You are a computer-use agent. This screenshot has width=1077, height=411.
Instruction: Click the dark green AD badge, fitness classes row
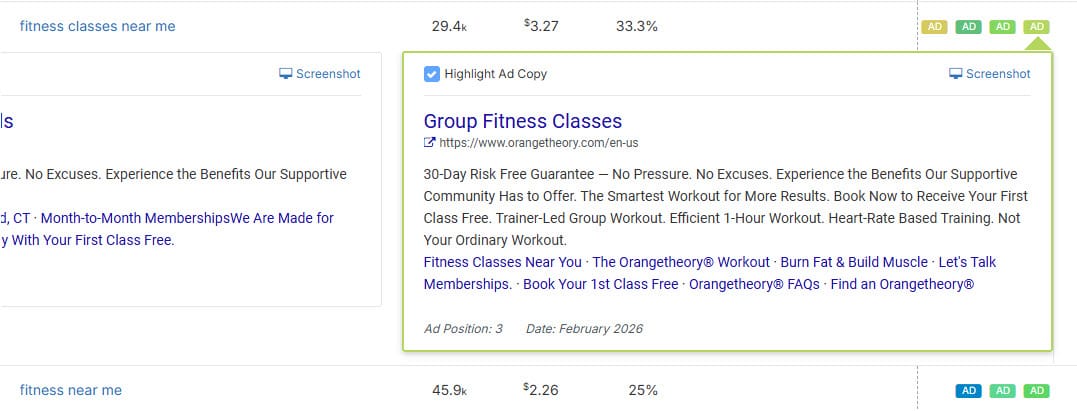point(968,27)
